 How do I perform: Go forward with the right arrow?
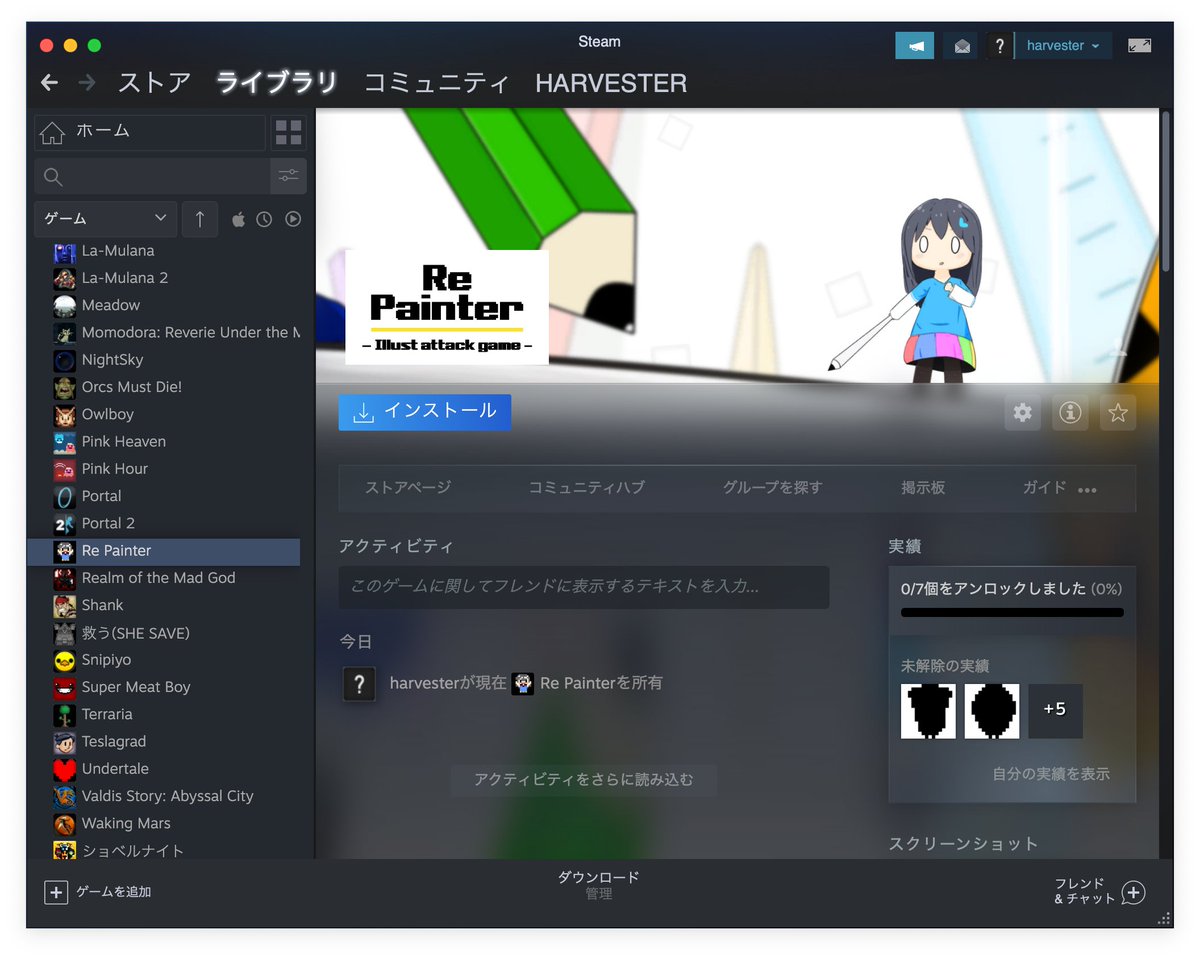click(87, 83)
